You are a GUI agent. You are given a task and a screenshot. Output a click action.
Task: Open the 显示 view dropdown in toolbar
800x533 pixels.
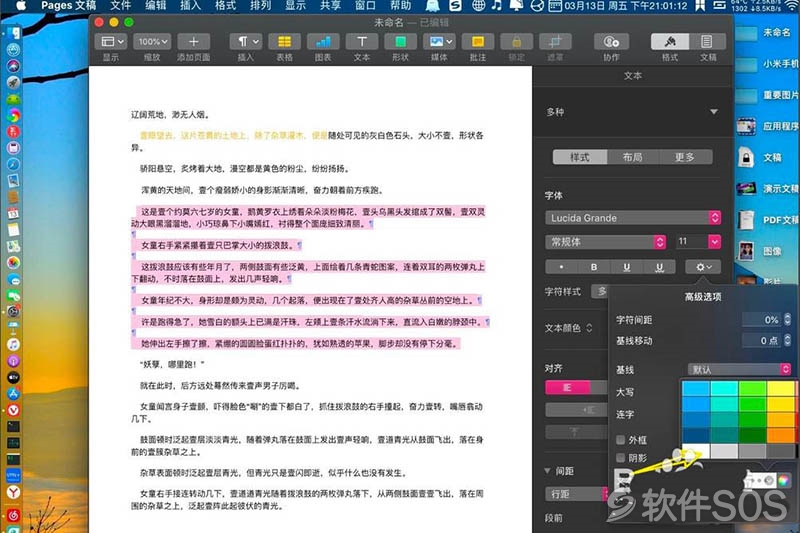110,41
